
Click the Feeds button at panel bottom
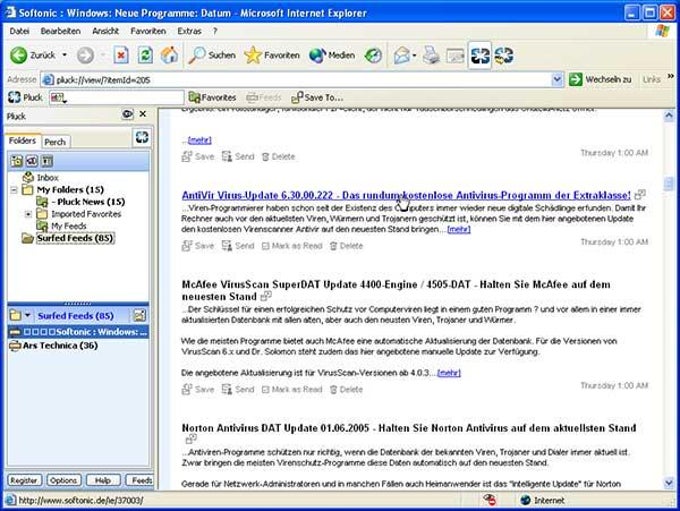pos(140,480)
